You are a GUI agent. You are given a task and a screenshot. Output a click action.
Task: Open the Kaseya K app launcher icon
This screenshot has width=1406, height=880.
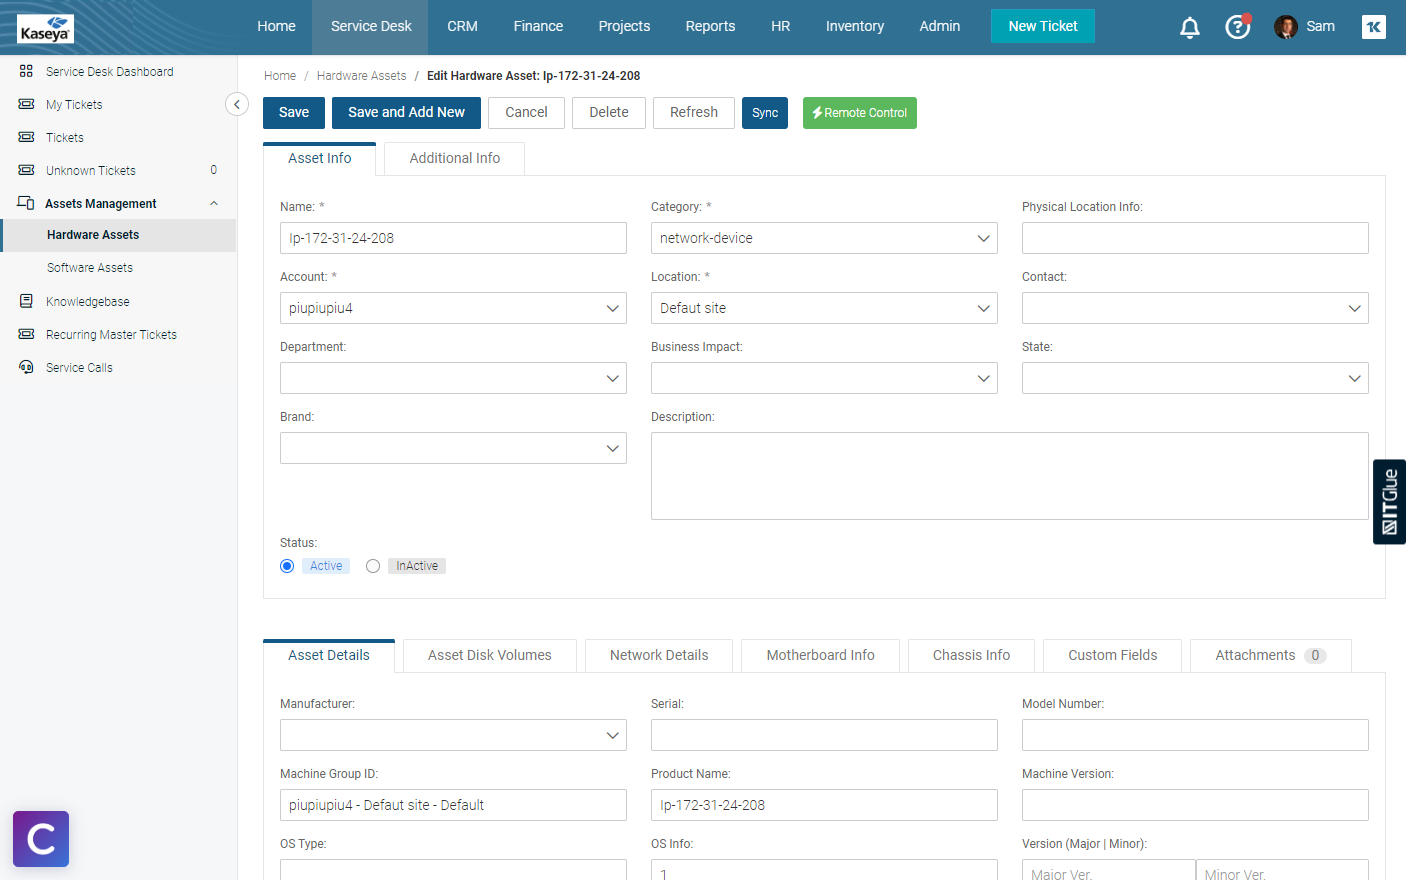[1373, 27]
